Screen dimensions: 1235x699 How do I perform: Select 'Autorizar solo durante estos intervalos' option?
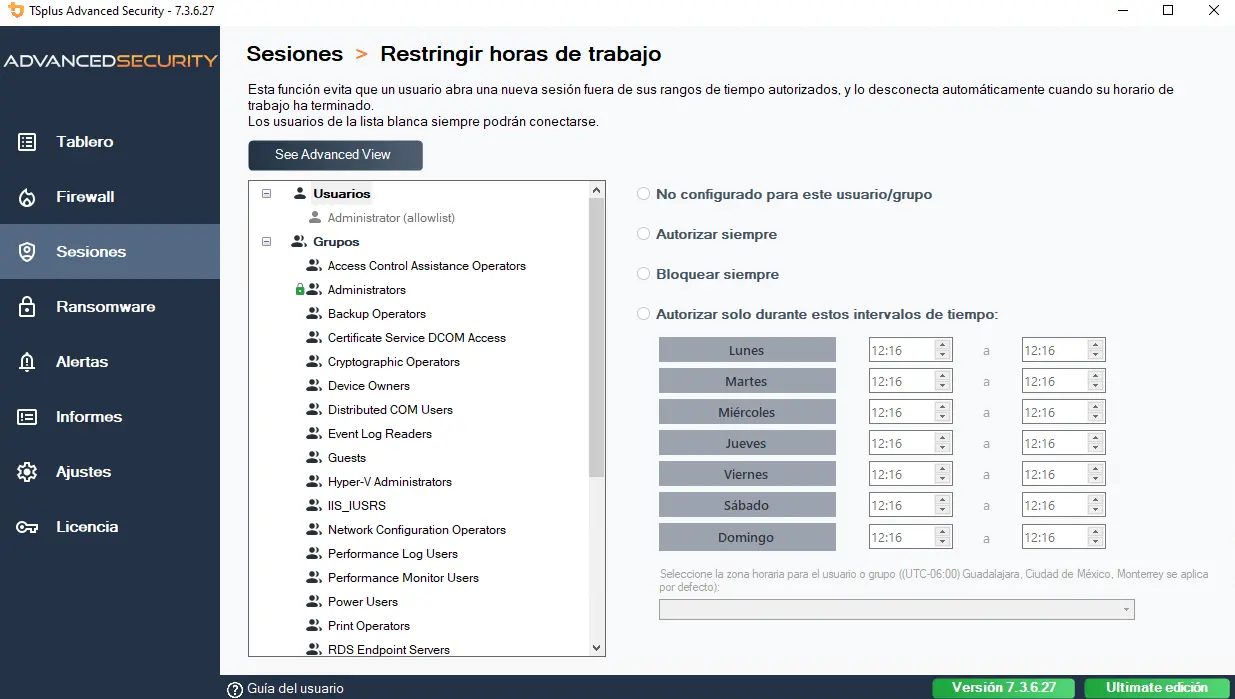644,314
